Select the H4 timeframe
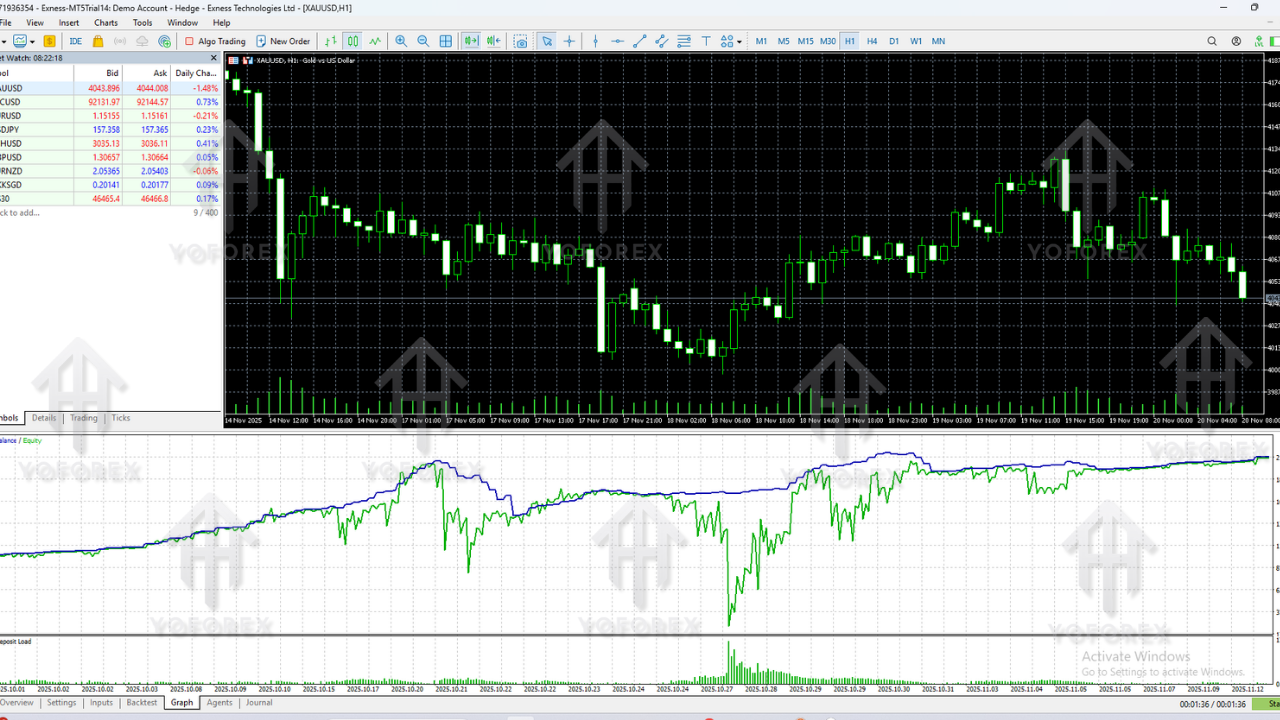This screenshot has width=1280, height=720. 871,41
